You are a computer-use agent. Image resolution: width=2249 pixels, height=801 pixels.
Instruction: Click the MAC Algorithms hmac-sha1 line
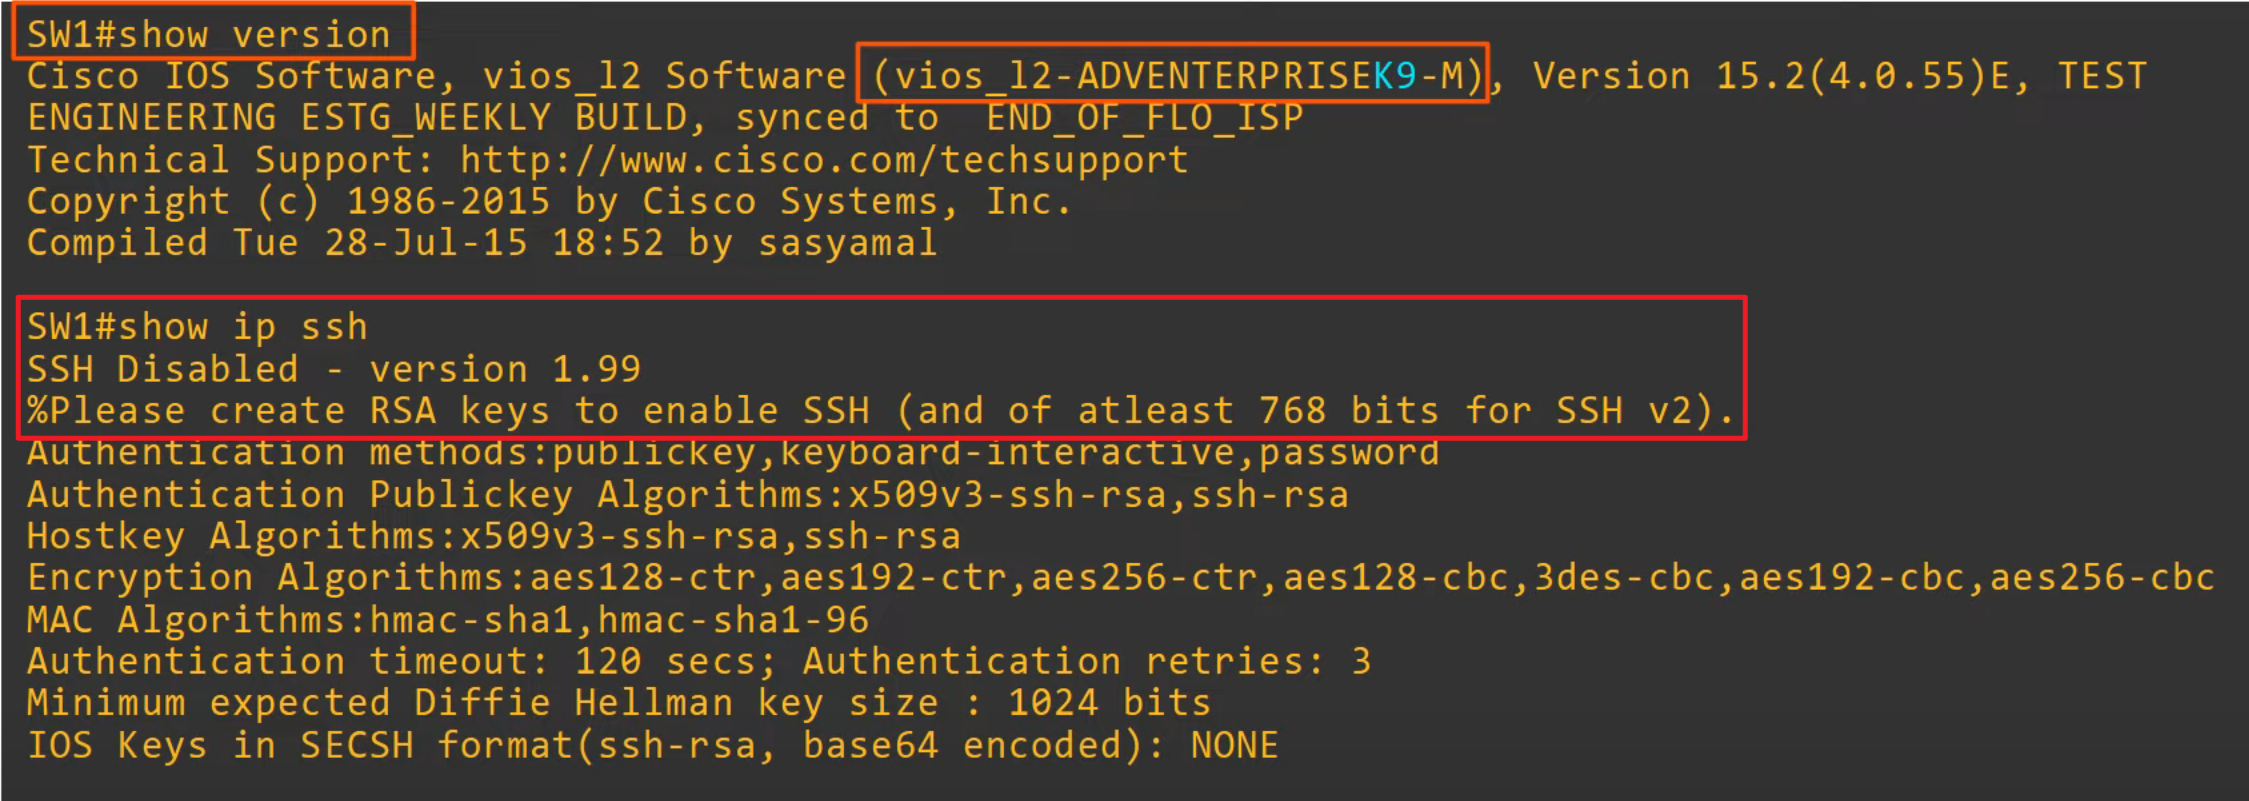(x=447, y=620)
